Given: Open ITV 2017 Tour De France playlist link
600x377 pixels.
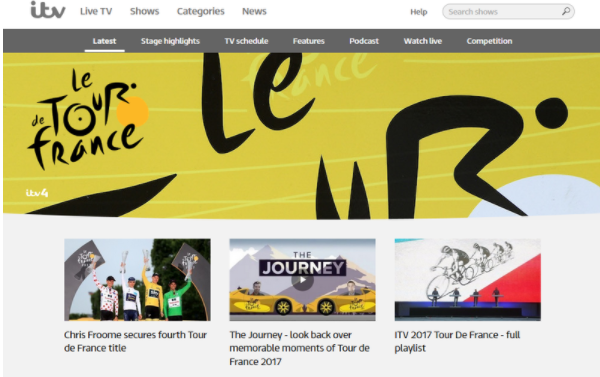Looking at the screenshot, I should click(x=457, y=341).
